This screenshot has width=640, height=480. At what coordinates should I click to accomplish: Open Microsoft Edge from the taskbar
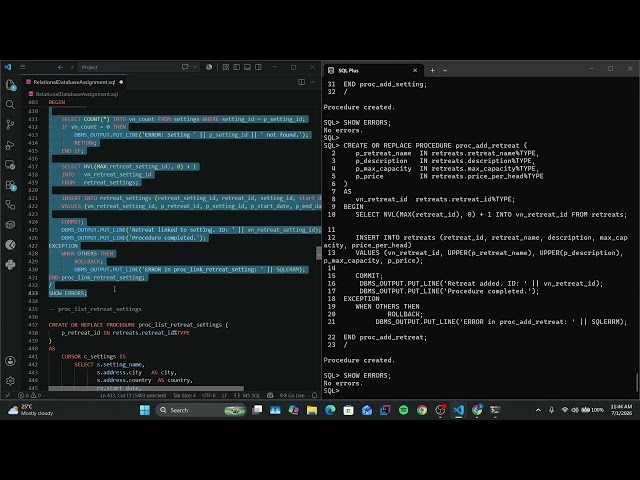tap(330, 410)
